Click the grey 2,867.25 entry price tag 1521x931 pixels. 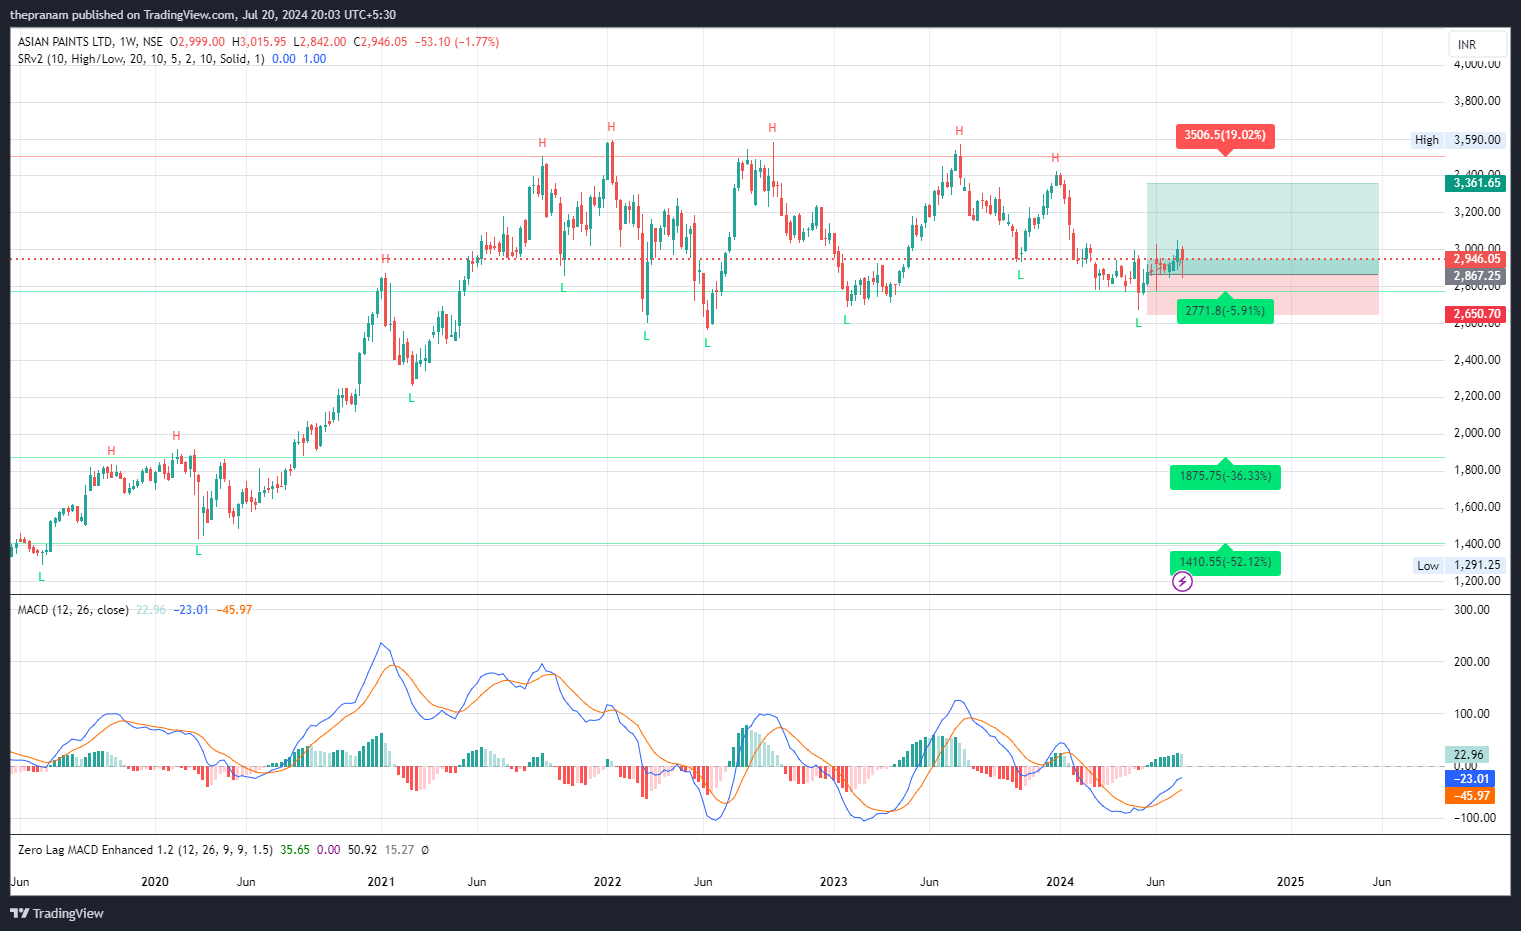(x=1477, y=276)
